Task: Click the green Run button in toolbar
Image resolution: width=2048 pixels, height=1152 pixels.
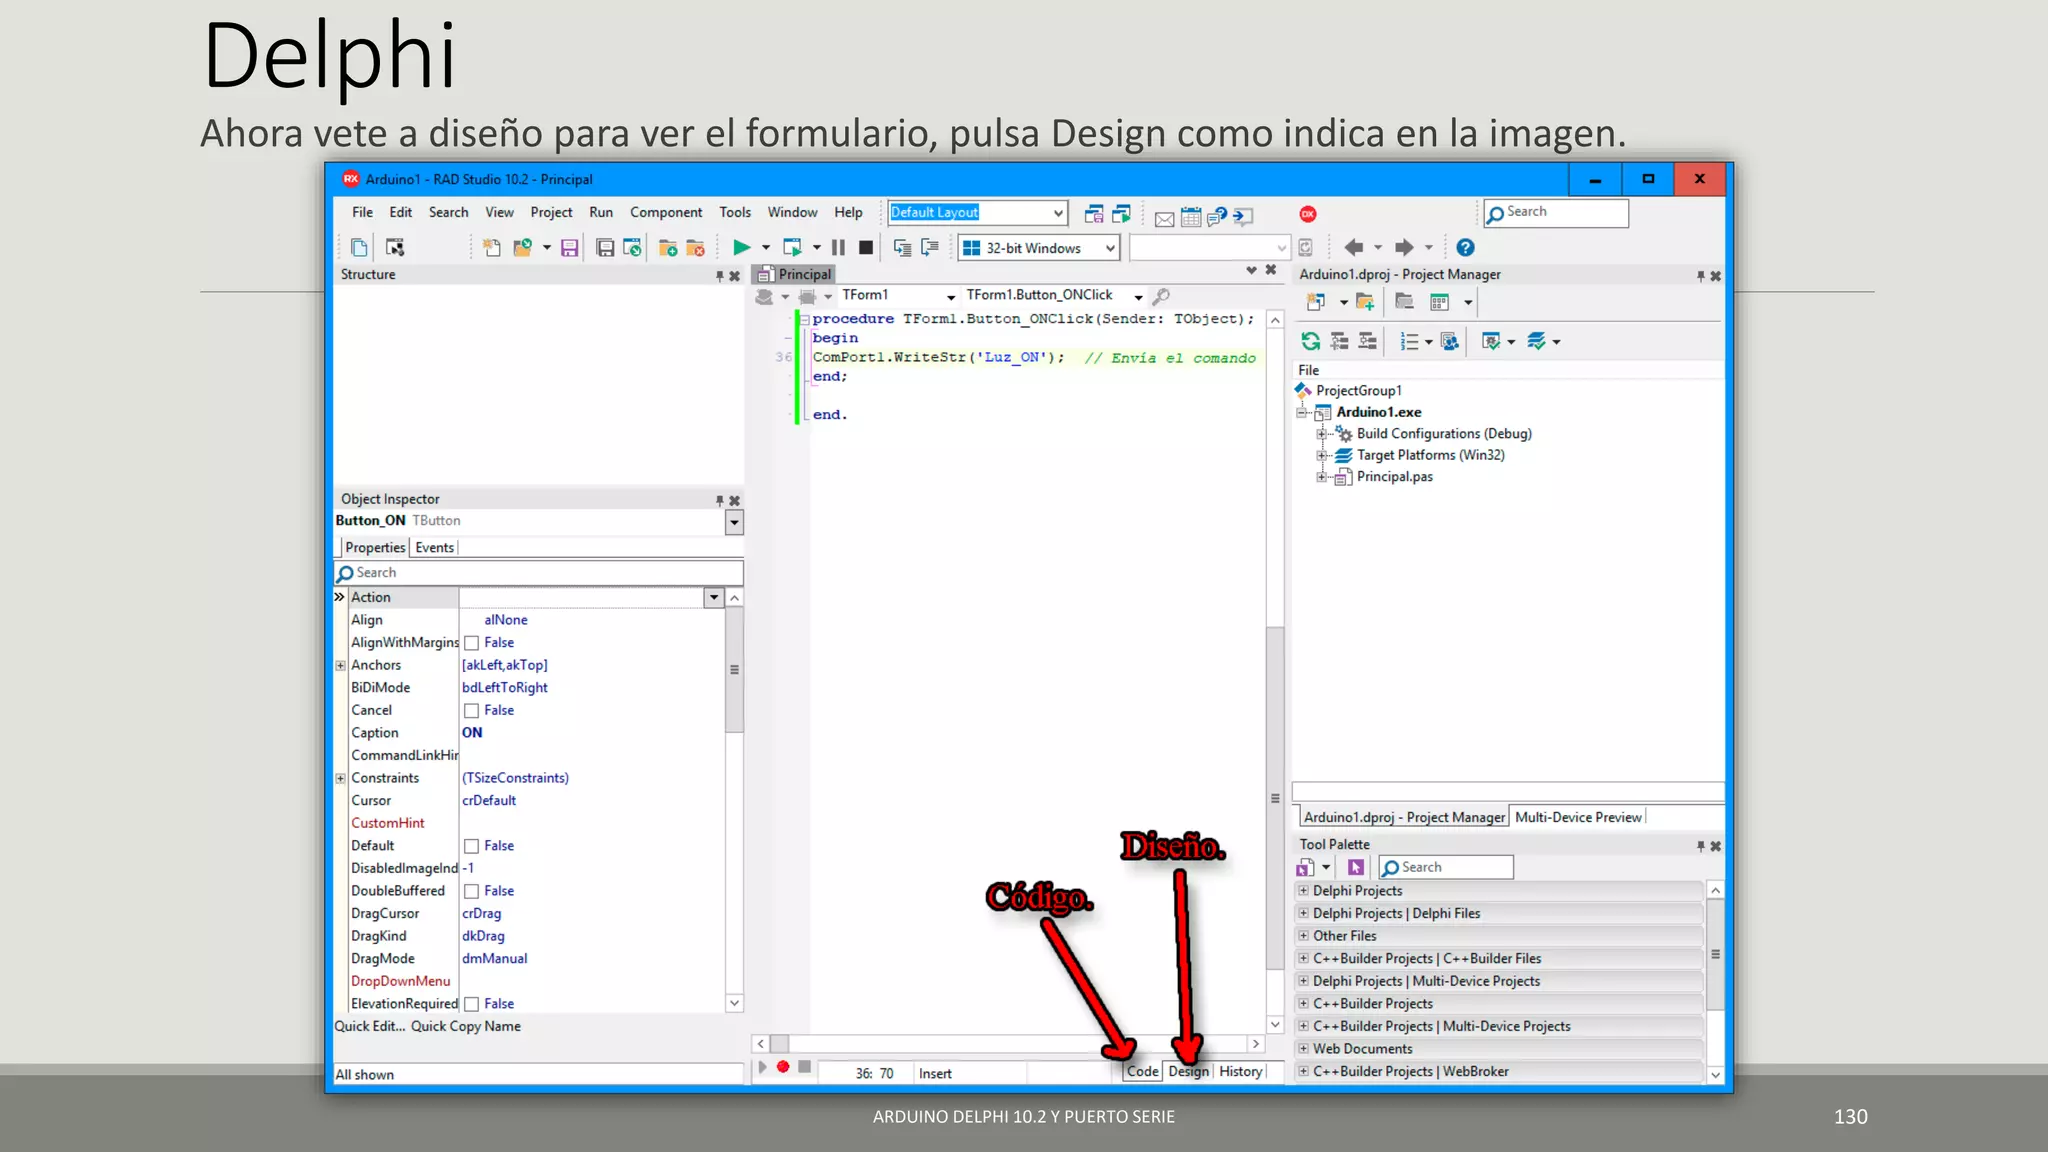Action: click(x=741, y=247)
